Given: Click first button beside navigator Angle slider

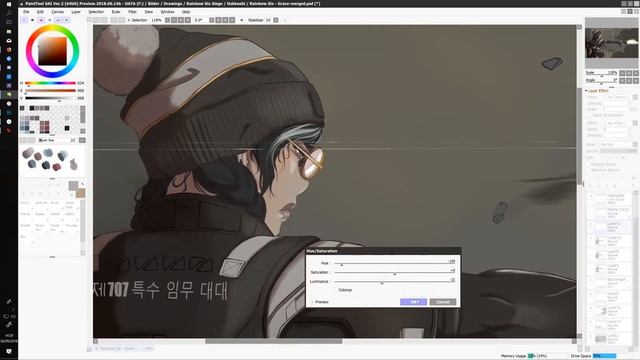Looking at the screenshot, I should [622, 81].
